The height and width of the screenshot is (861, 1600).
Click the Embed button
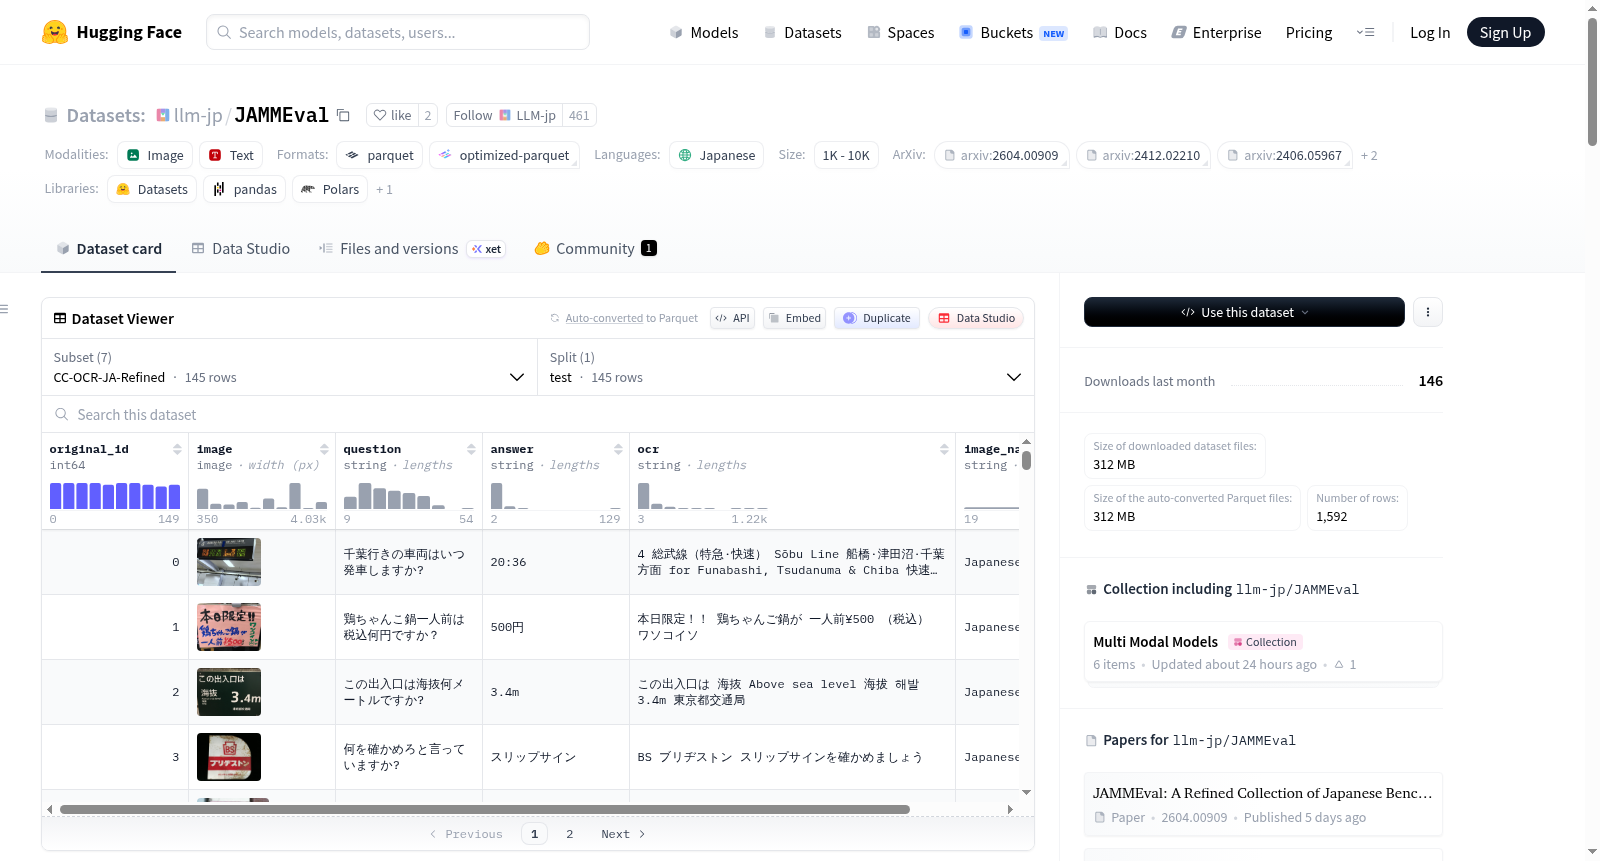point(794,318)
